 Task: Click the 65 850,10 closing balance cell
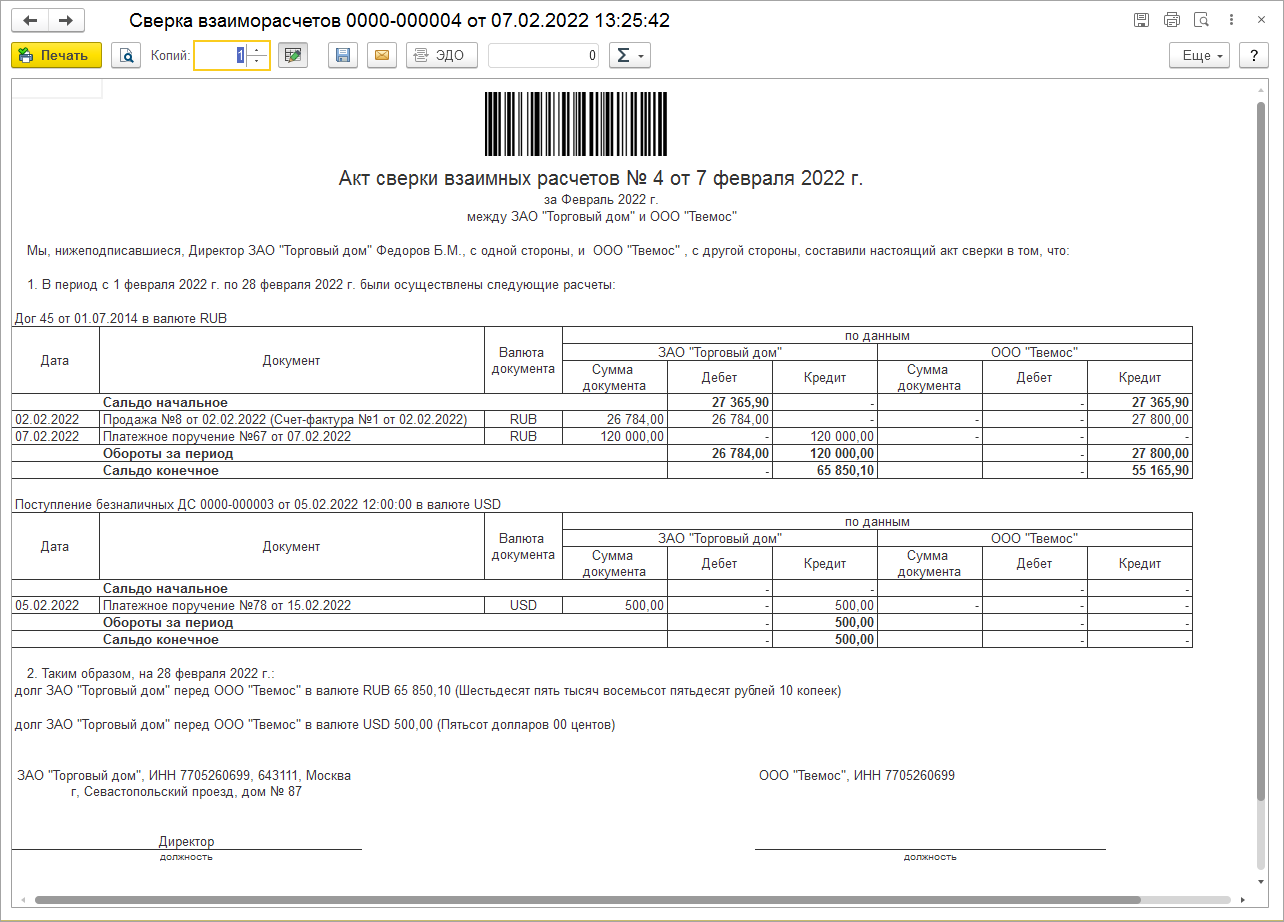[x=825, y=470]
